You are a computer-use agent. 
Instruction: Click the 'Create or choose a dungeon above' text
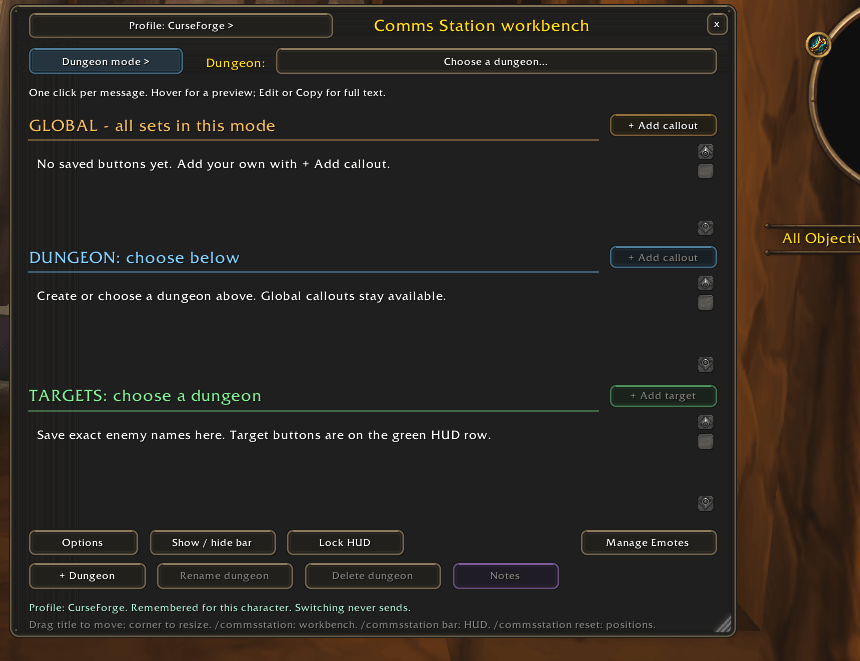241,296
